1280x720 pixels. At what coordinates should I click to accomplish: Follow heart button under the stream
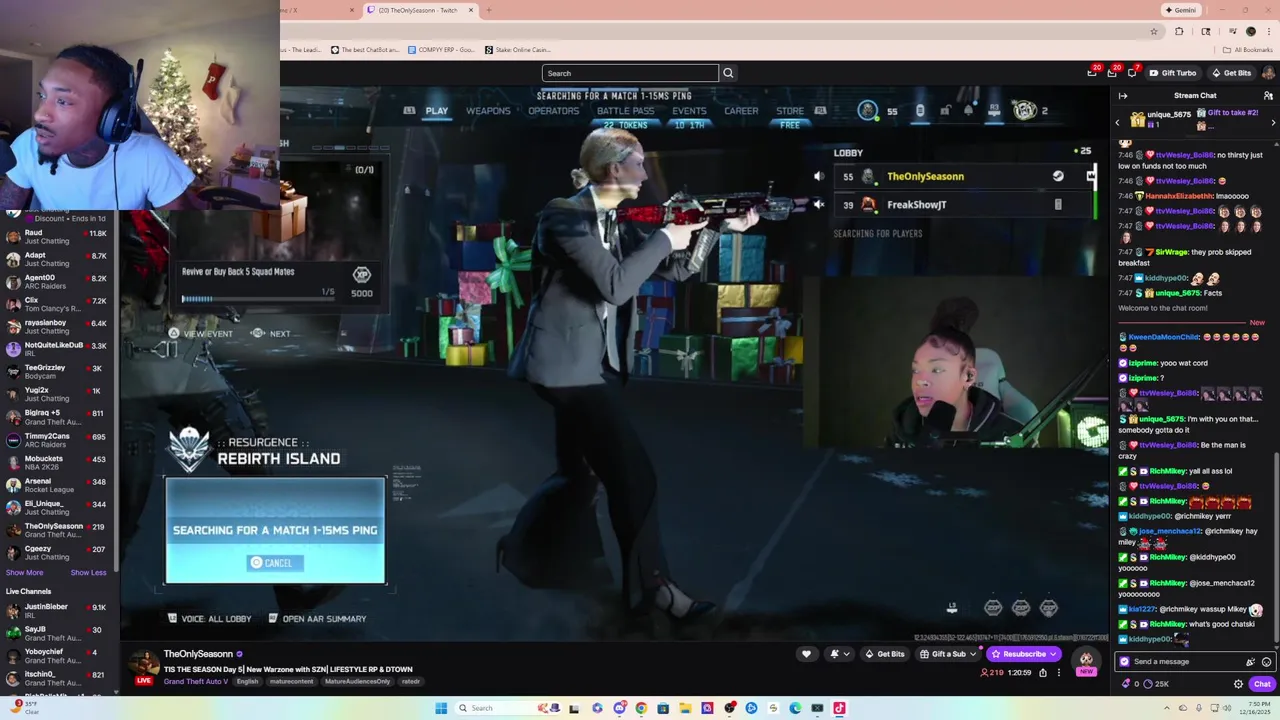806,654
